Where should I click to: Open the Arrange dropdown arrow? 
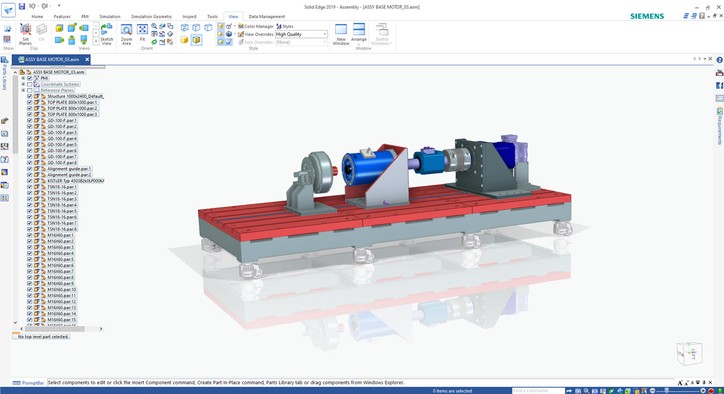pyautogui.click(x=359, y=44)
